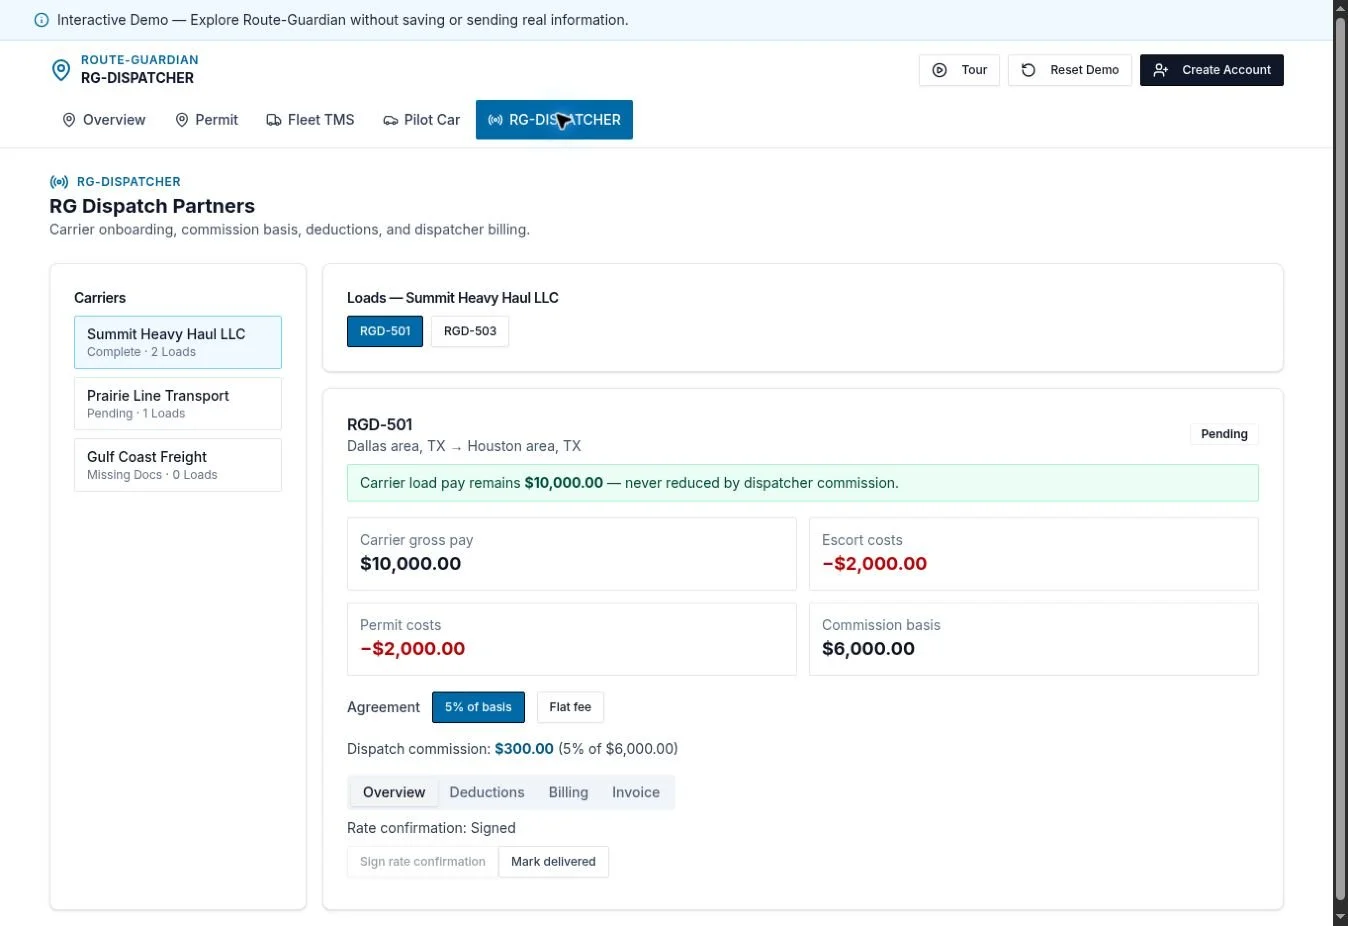Image resolution: width=1348 pixels, height=926 pixels.
Task: Click the $300.00 dispatch commission amount
Action: coord(524,749)
